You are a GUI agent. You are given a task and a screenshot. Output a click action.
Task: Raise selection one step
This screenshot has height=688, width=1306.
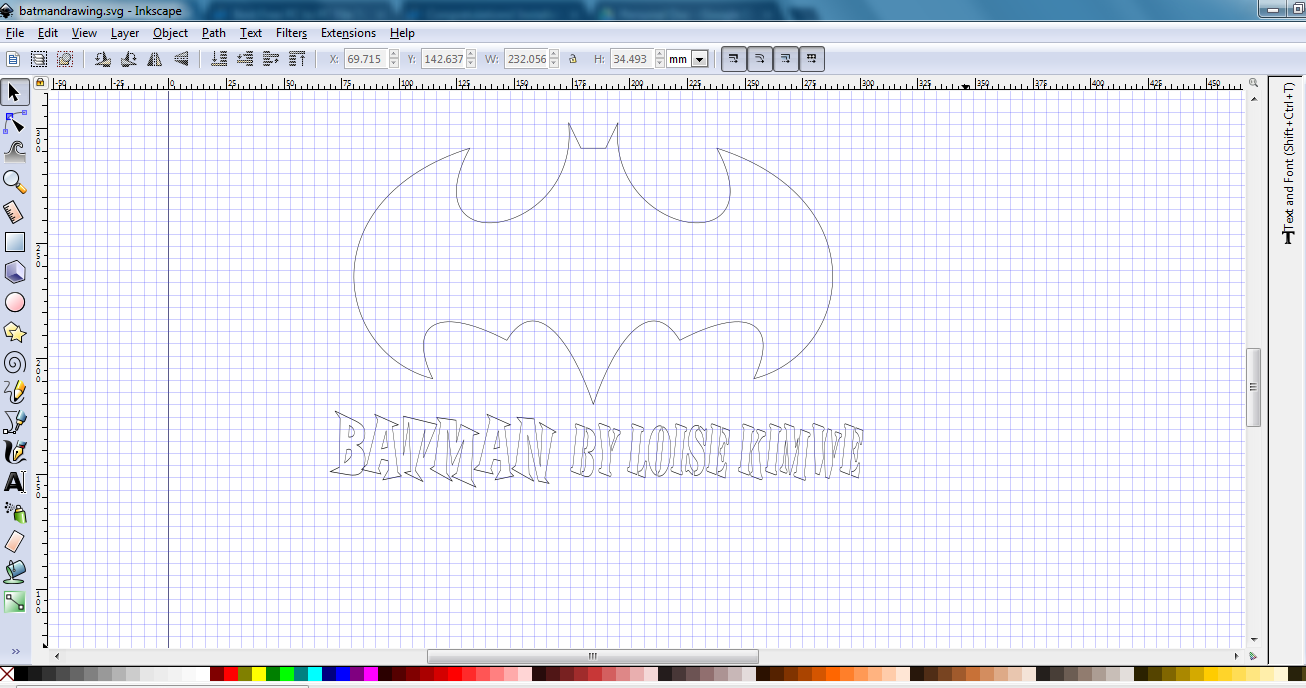click(x=270, y=59)
